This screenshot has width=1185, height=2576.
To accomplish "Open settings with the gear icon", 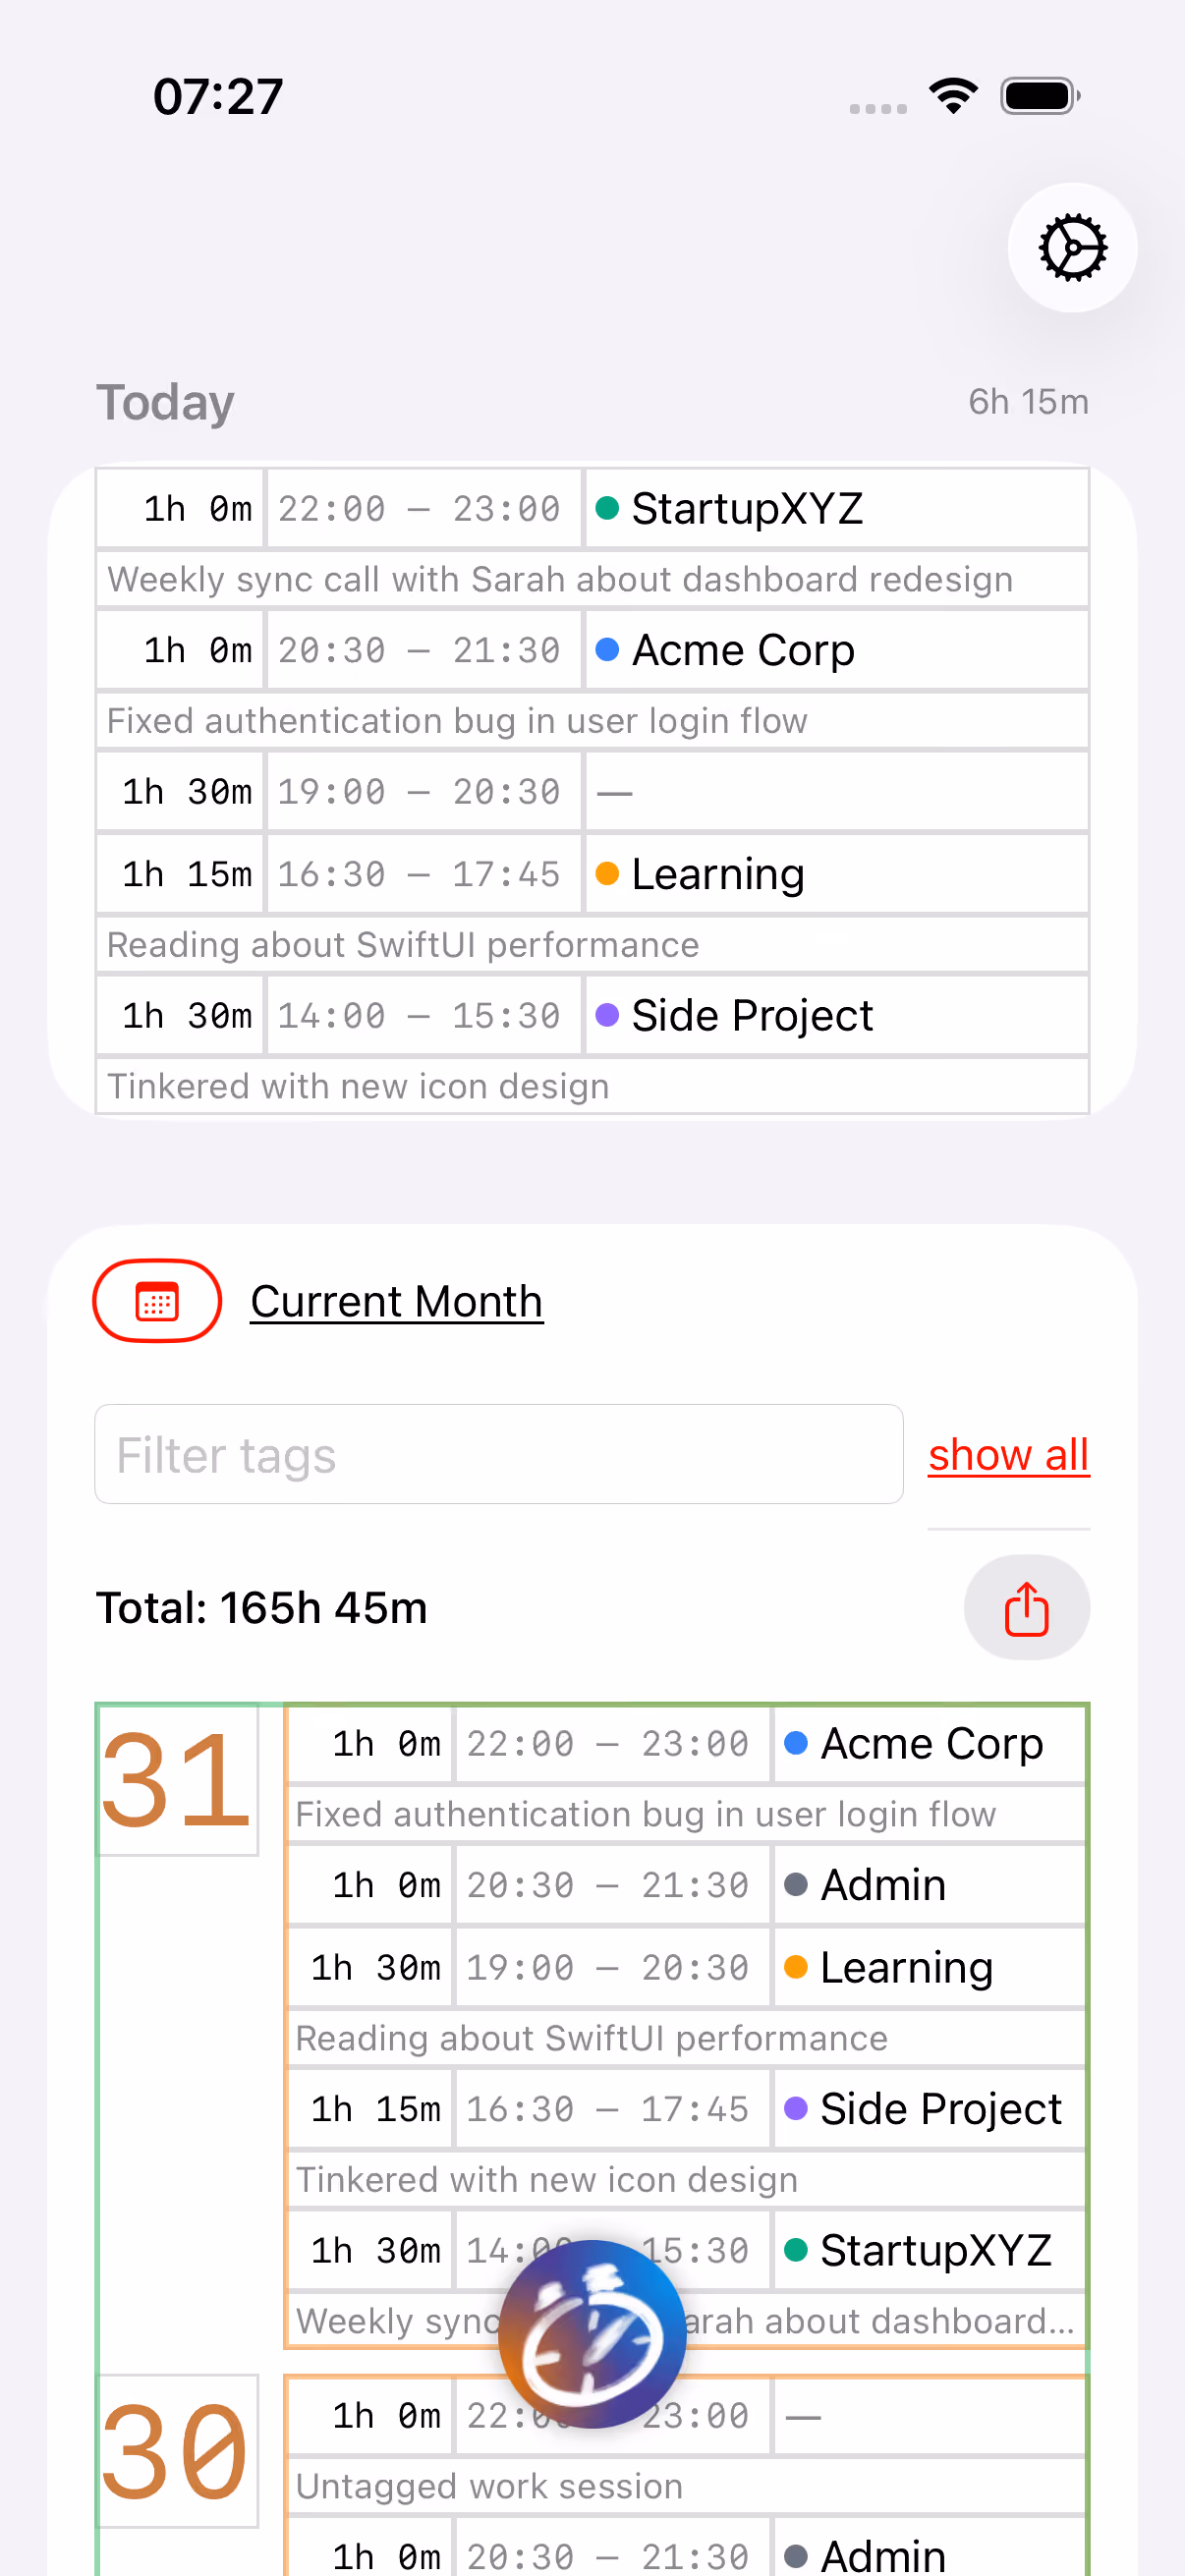I will (x=1072, y=247).
